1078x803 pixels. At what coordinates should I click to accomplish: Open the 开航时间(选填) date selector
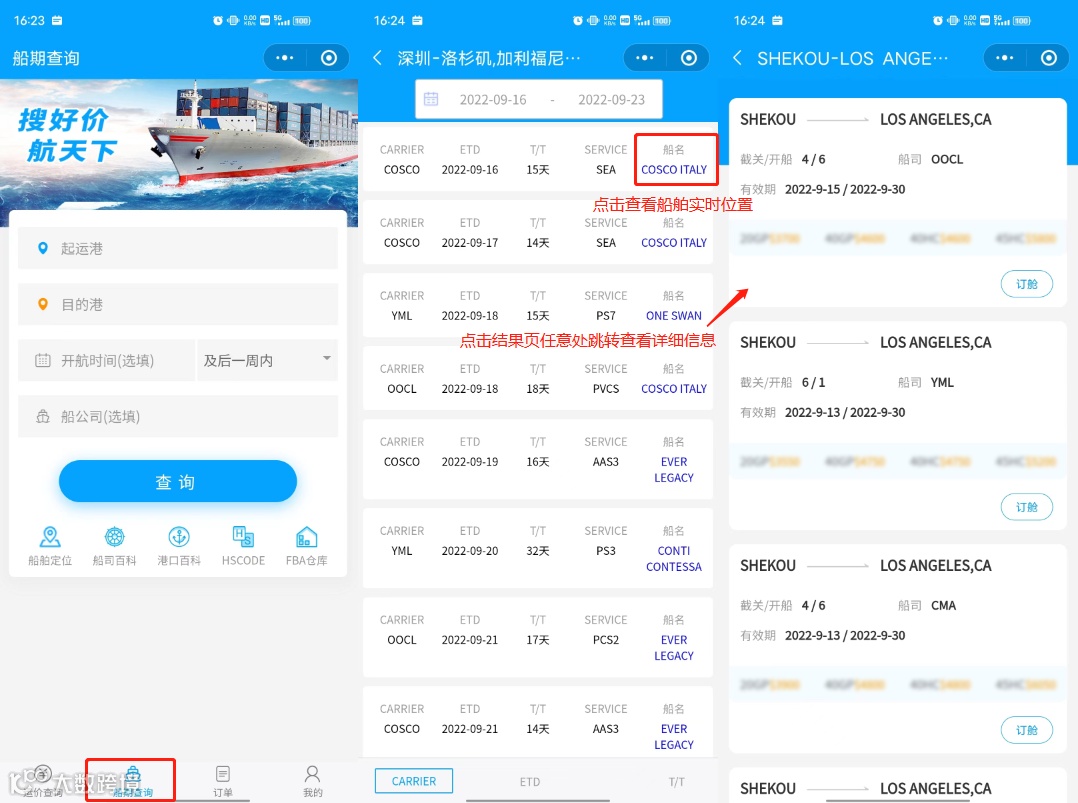106,359
